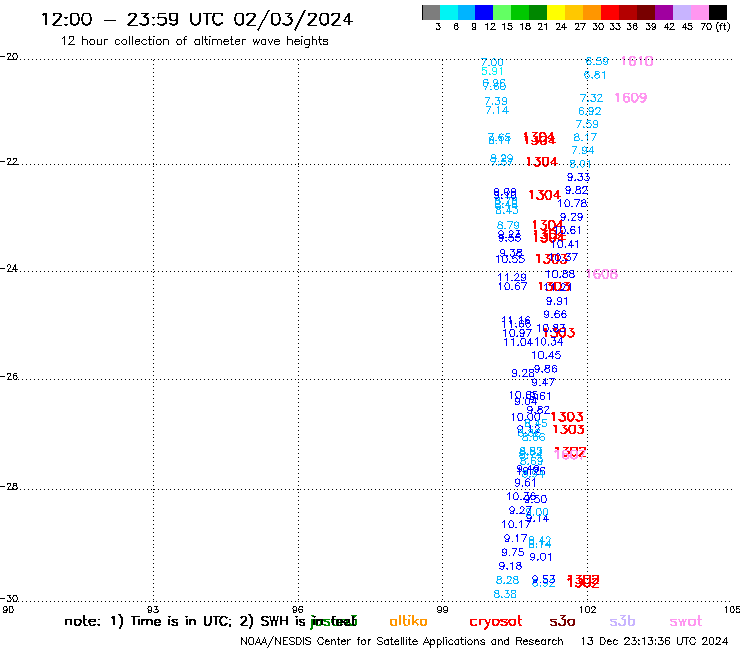Image resolution: width=740 pixels, height=650 pixels.
Task: Click wave height value '9.91'
Action: click(x=557, y=301)
